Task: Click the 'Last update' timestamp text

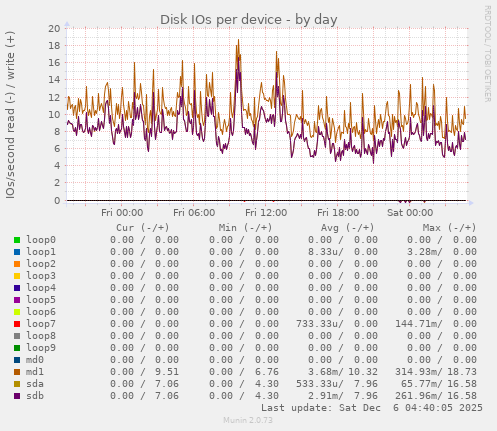Action: pyautogui.click(x=372, y=408)
